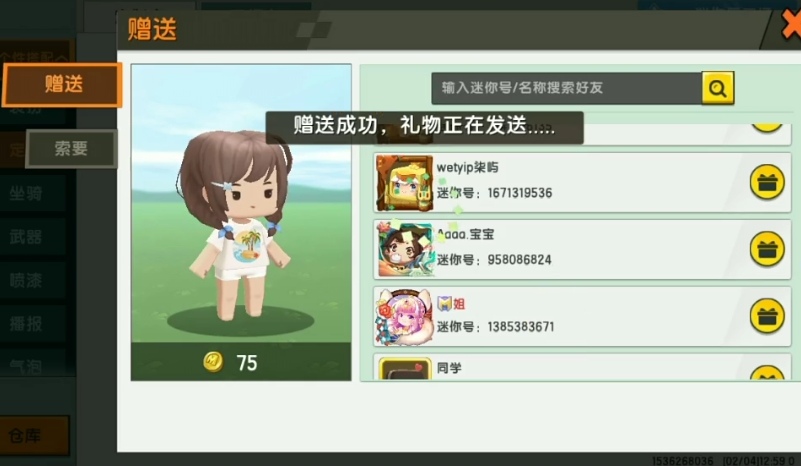Click the gold coin icon beside 75
Viewport: 801px width, 466px height.
(x=213, y=362)
